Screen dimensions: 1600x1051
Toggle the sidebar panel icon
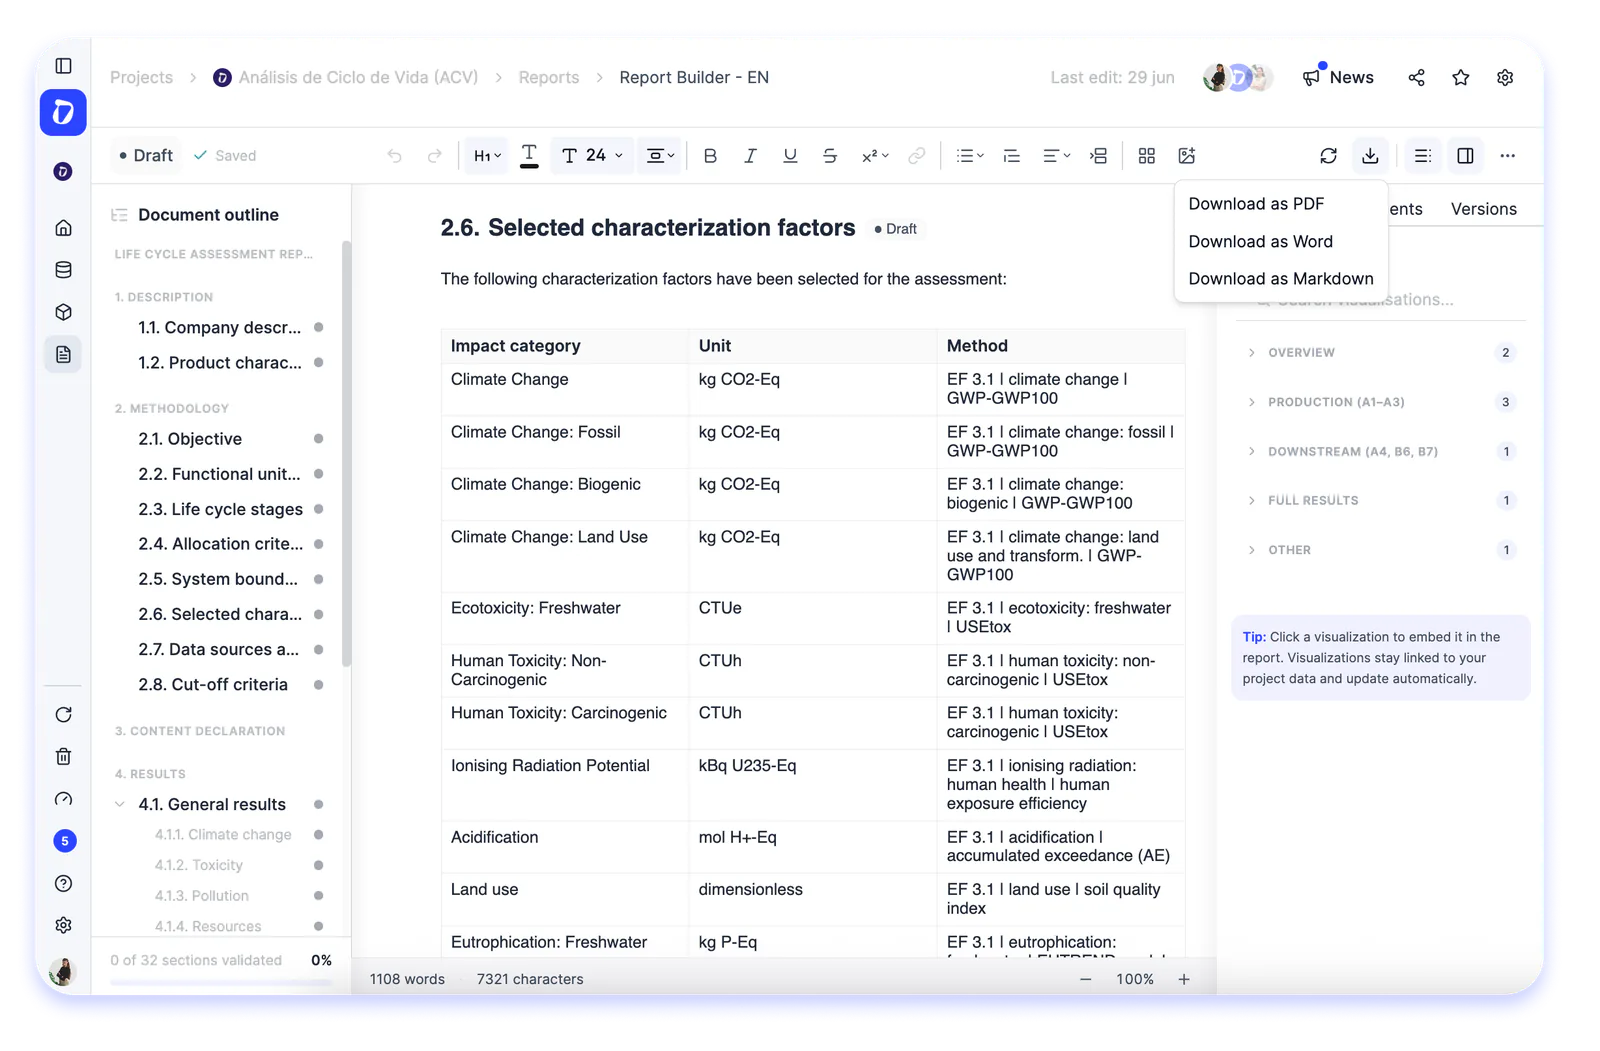(63, 66)
